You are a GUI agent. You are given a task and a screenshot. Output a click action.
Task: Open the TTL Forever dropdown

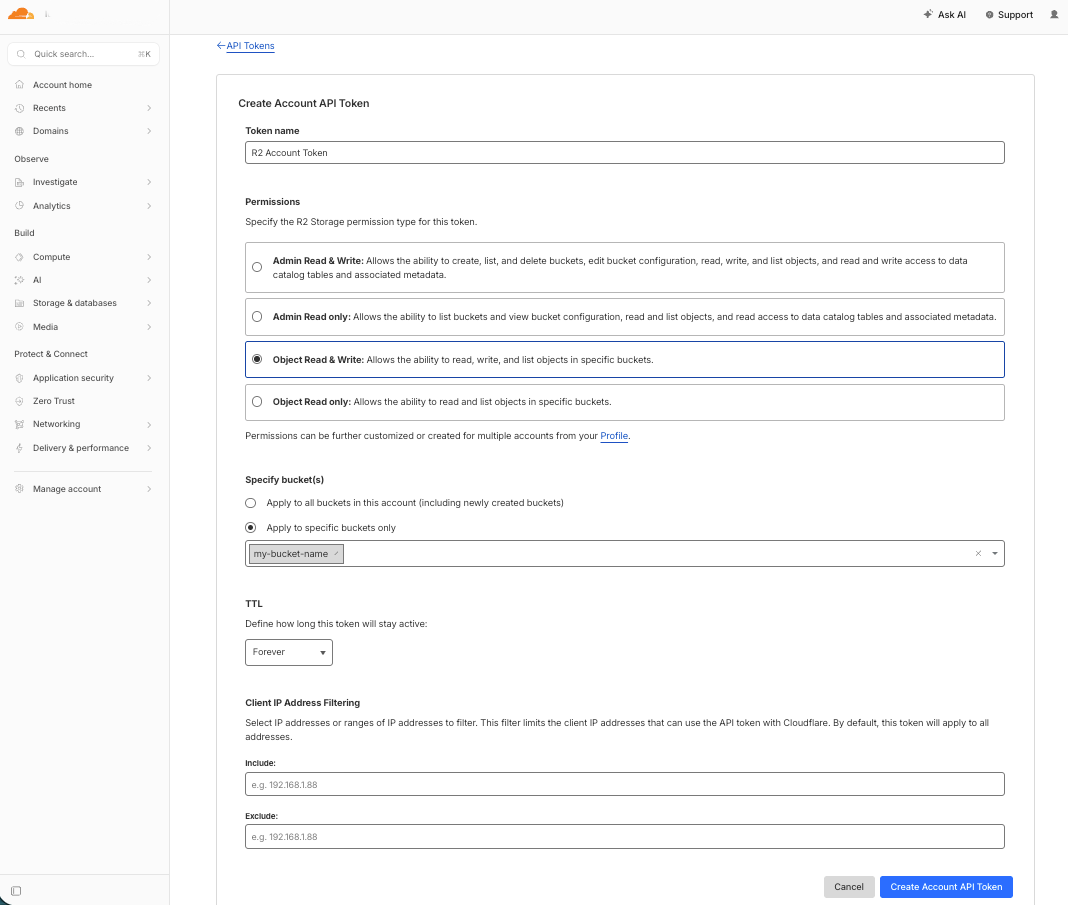[x=289, y=652]
